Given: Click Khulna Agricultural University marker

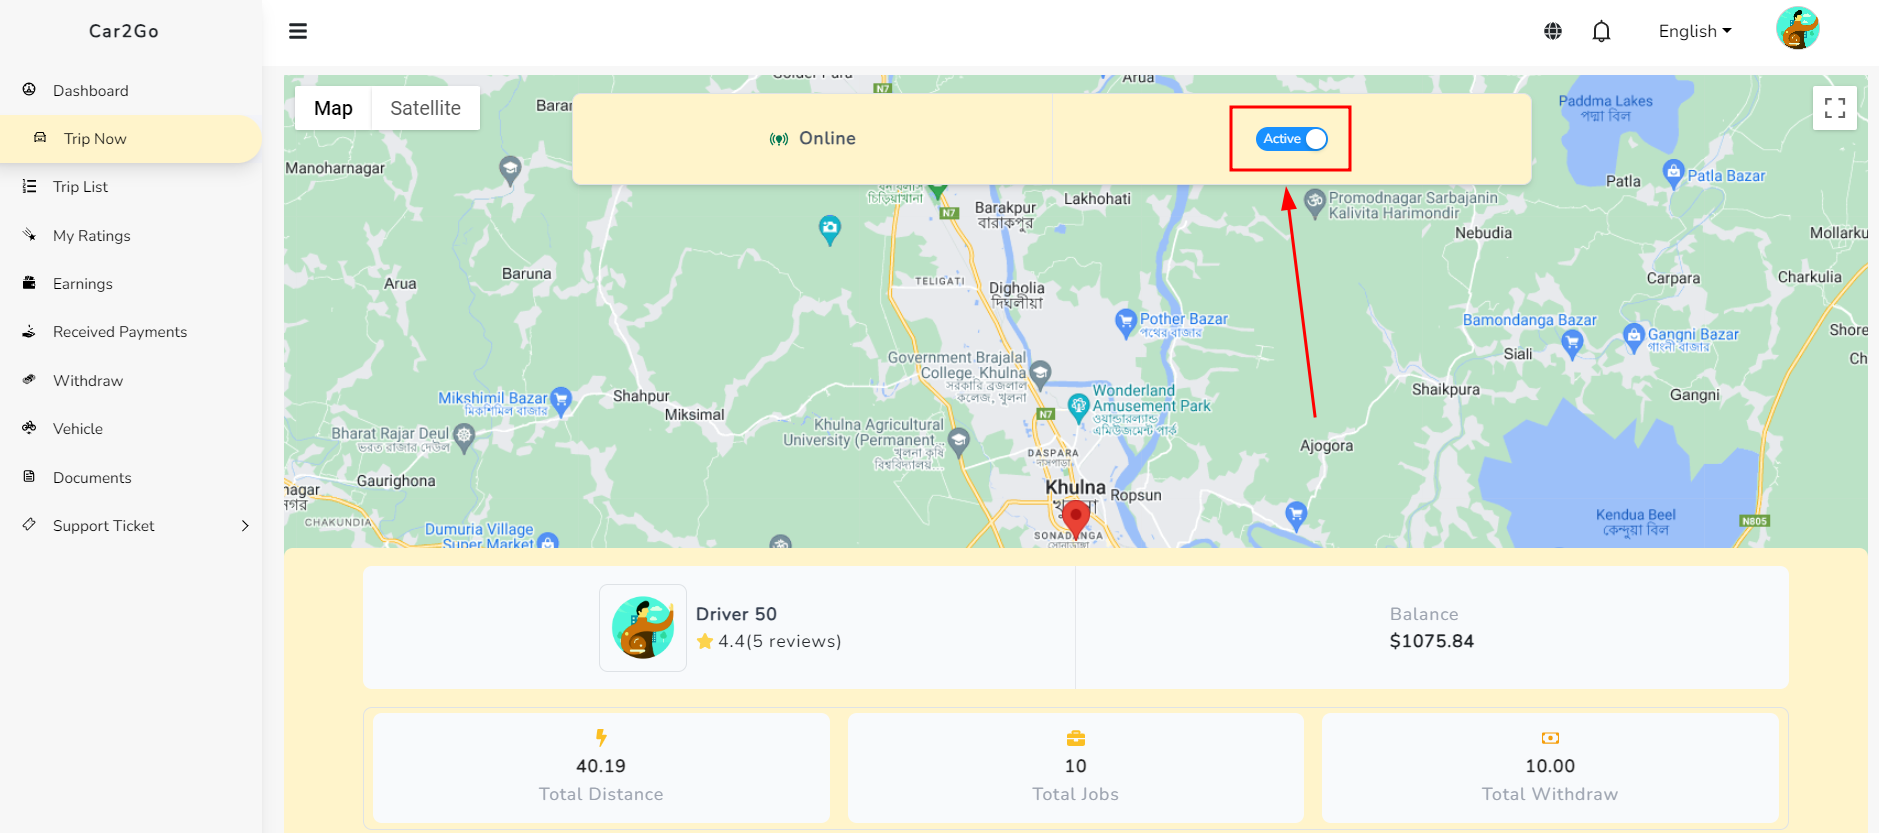Looking at the screenshot, I should click(959, 441).
